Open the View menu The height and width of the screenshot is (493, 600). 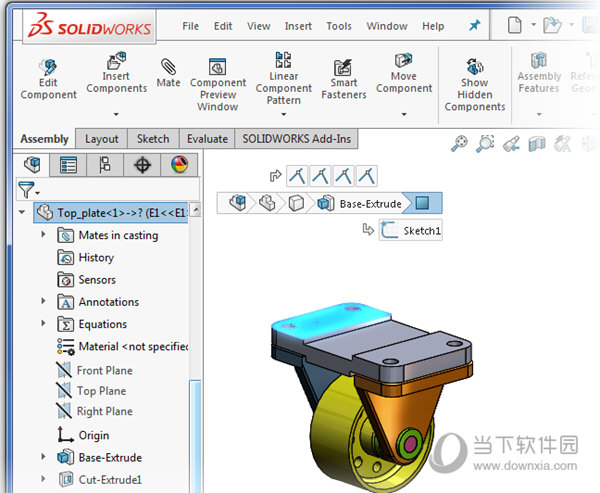(259, 26)
